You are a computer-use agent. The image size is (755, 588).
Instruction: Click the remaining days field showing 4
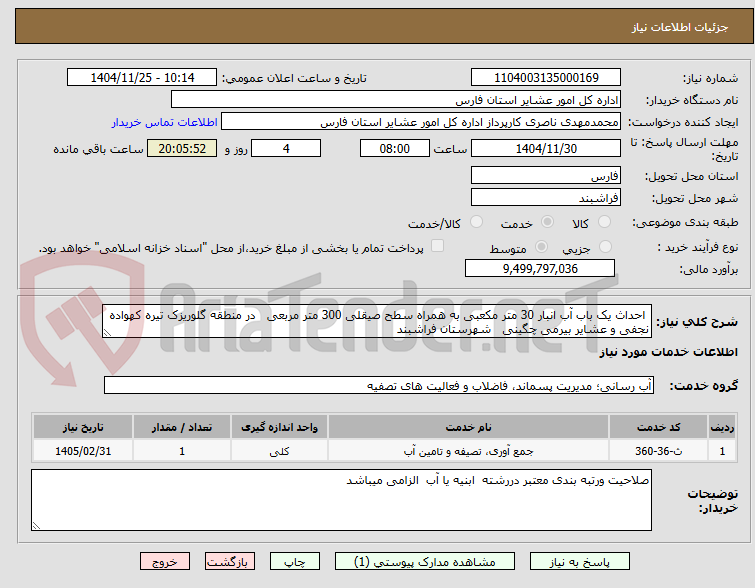point(286,148)
